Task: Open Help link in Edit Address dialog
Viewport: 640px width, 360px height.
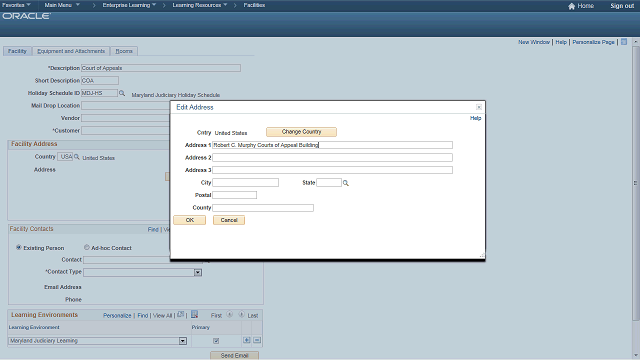Action: (476, 118)
